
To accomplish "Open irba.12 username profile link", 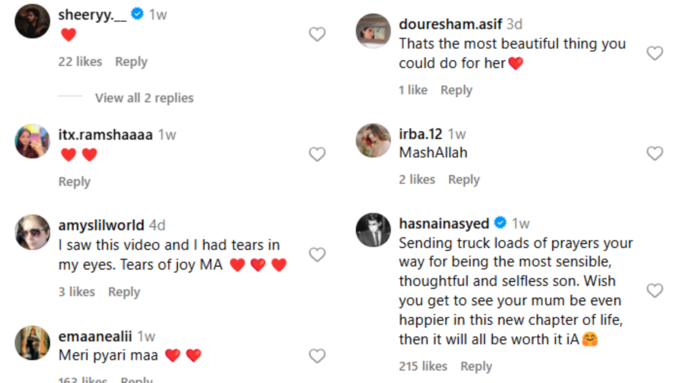I will point(420,134).
